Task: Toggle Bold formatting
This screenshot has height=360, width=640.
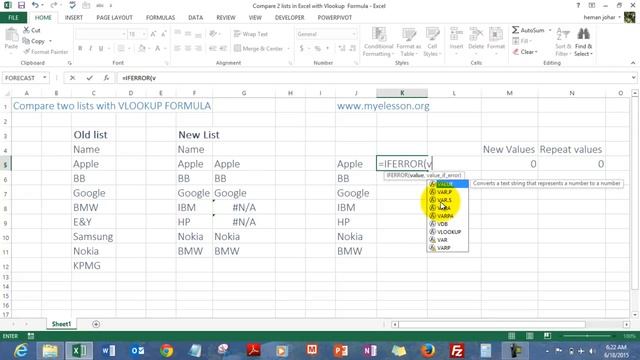Action: (x=80, y=49)
